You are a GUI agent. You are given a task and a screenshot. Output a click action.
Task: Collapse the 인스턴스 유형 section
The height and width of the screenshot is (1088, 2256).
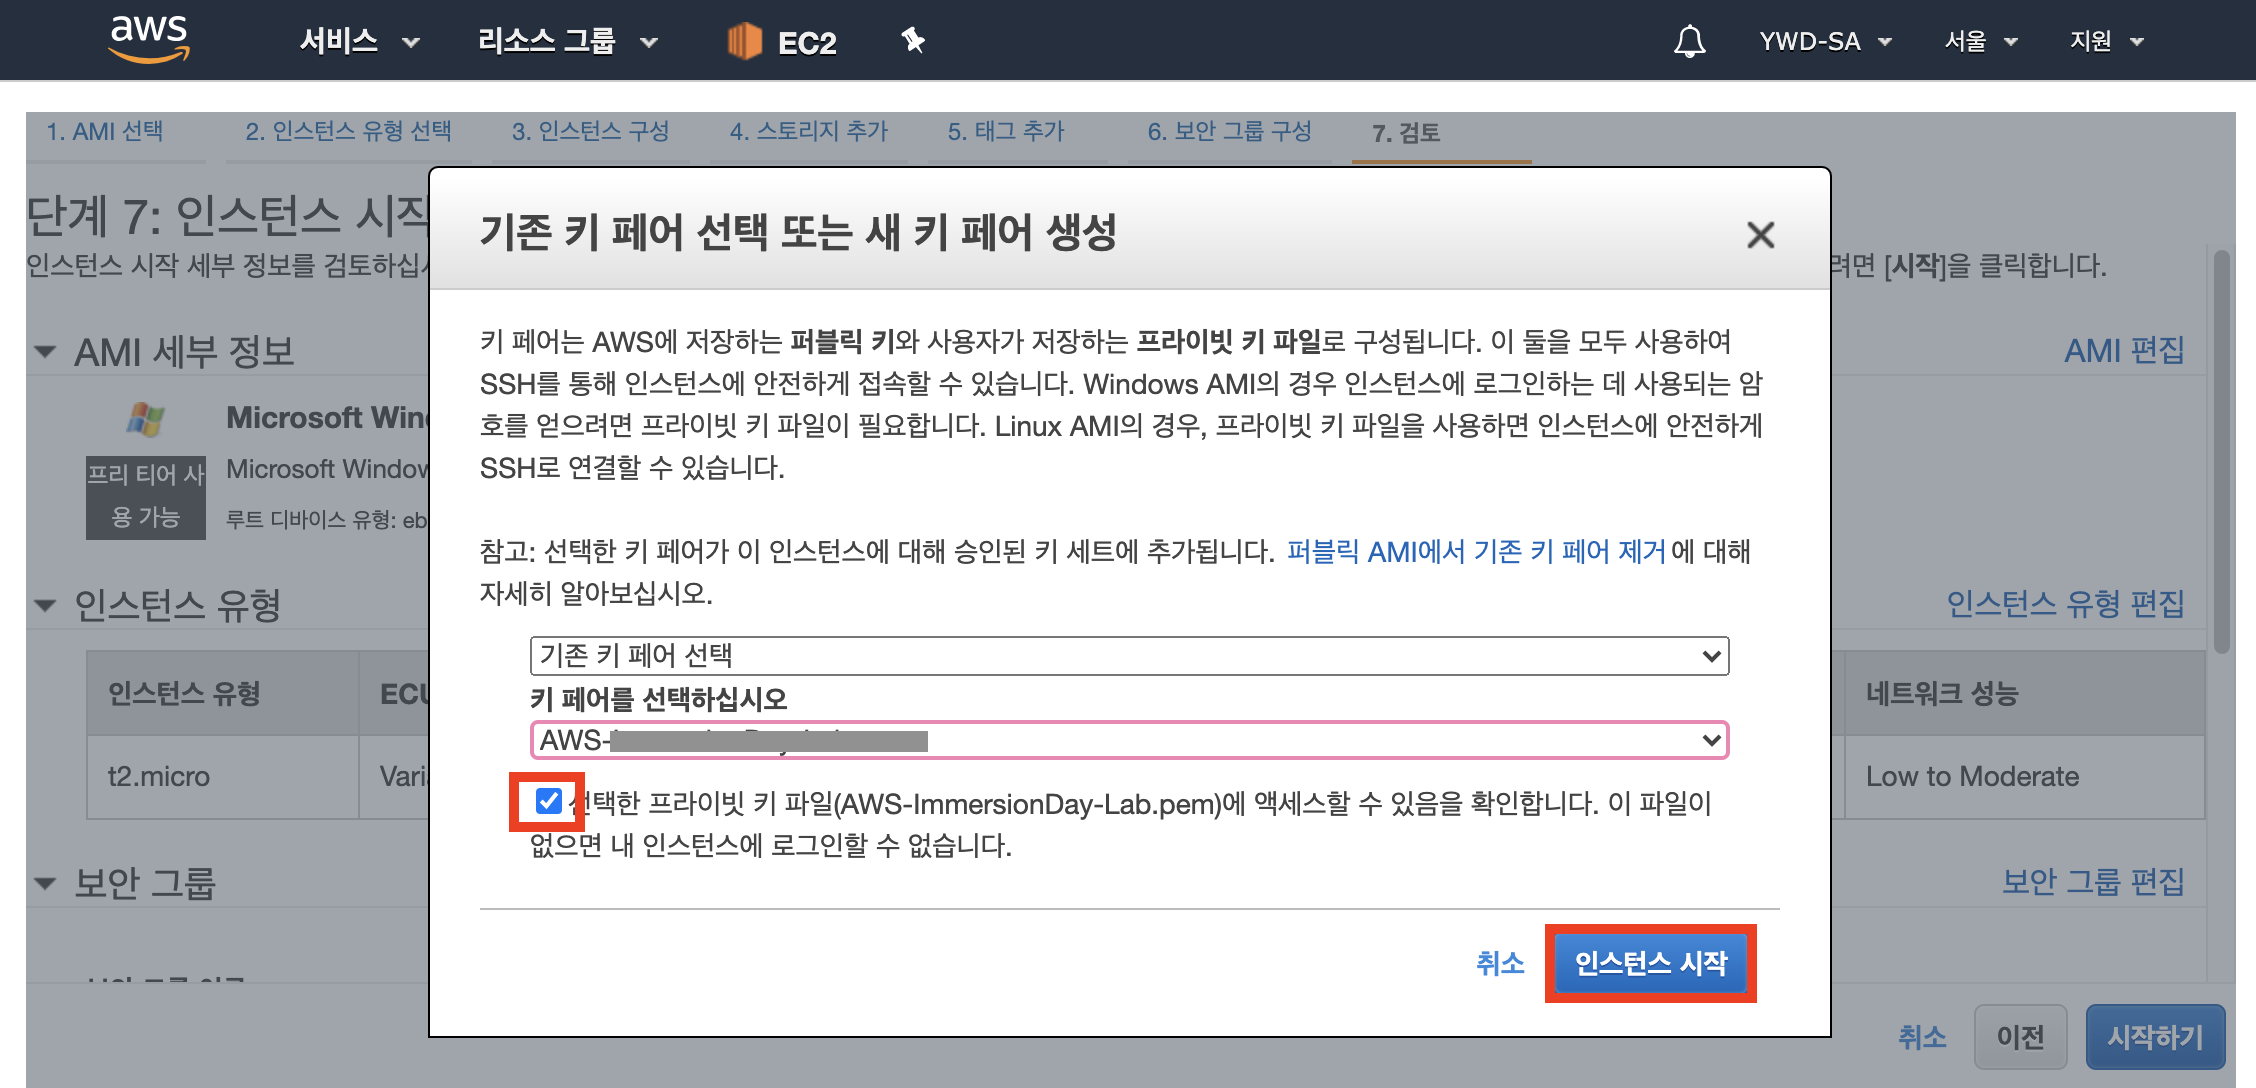(45, 605)
